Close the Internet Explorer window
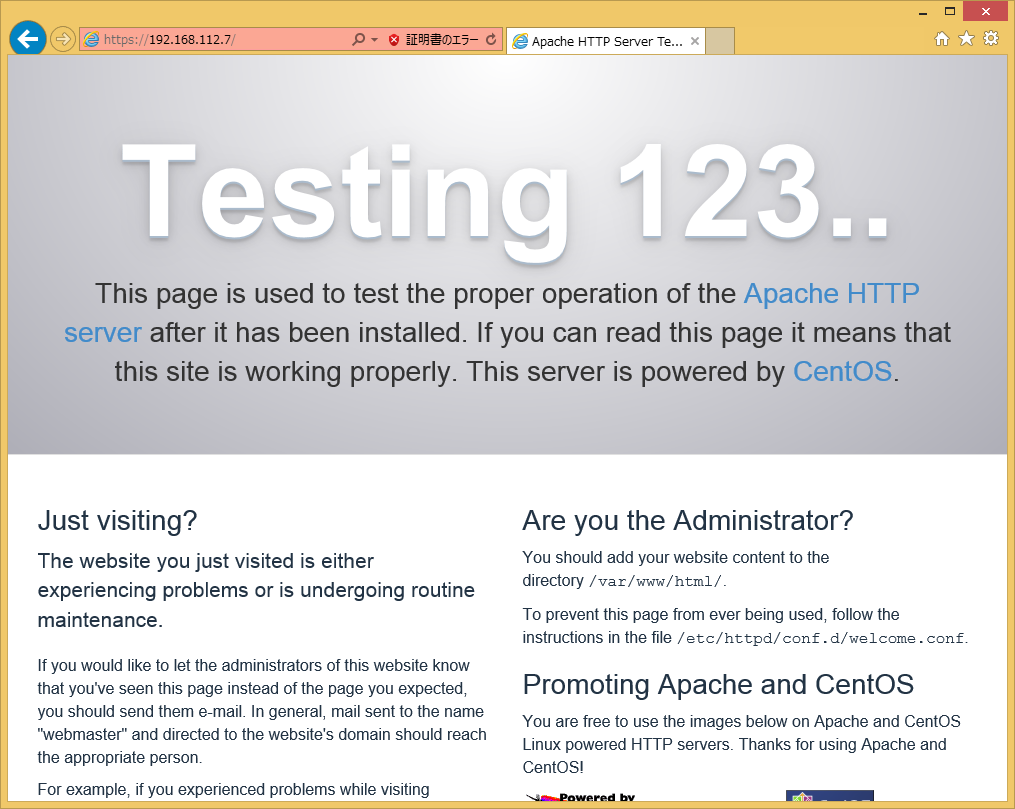This screenshot has height=809, width=1015. 986,12
